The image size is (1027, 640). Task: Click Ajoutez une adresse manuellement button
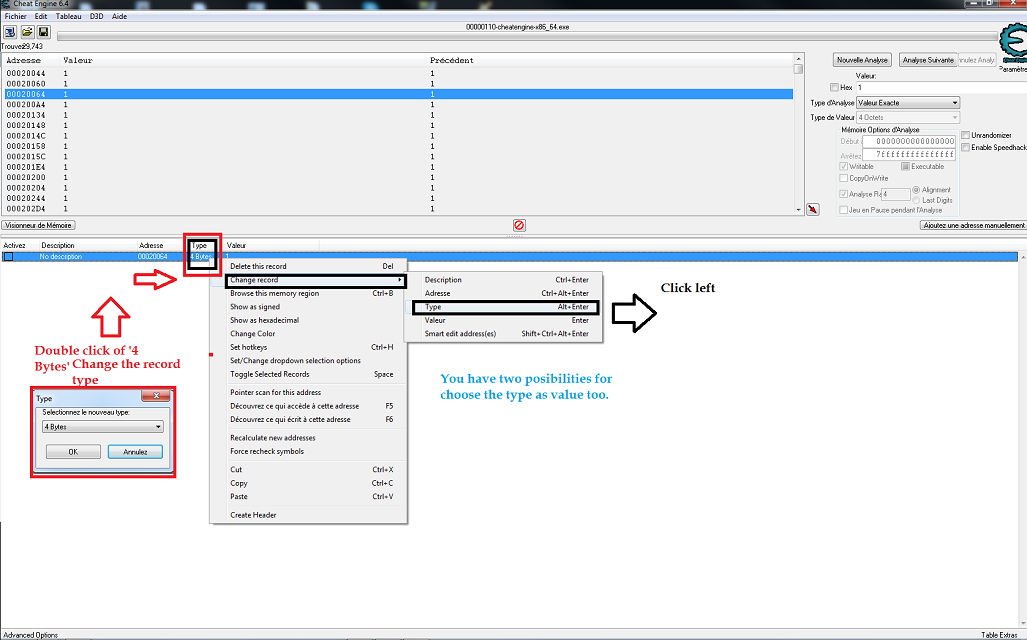[972, 226]
